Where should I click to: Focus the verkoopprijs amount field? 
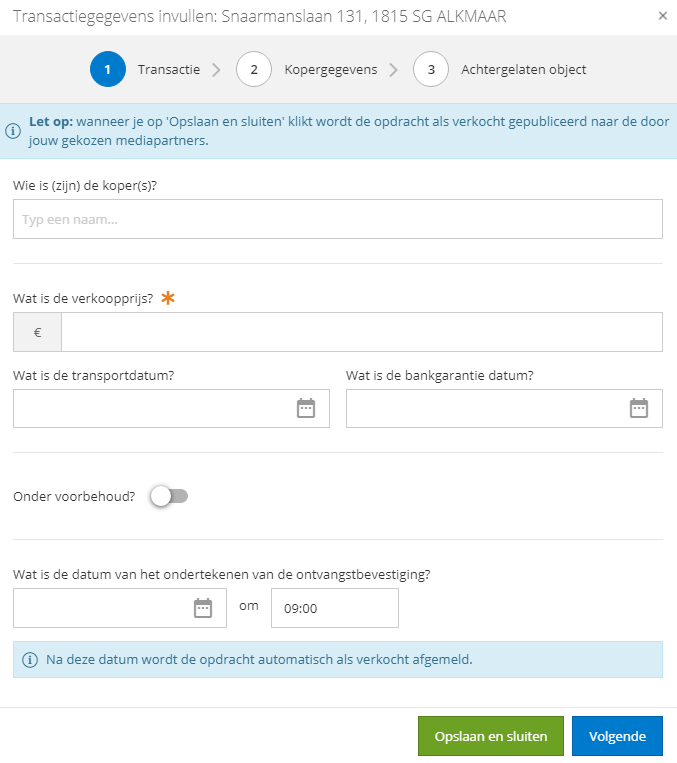pos(362,332)
